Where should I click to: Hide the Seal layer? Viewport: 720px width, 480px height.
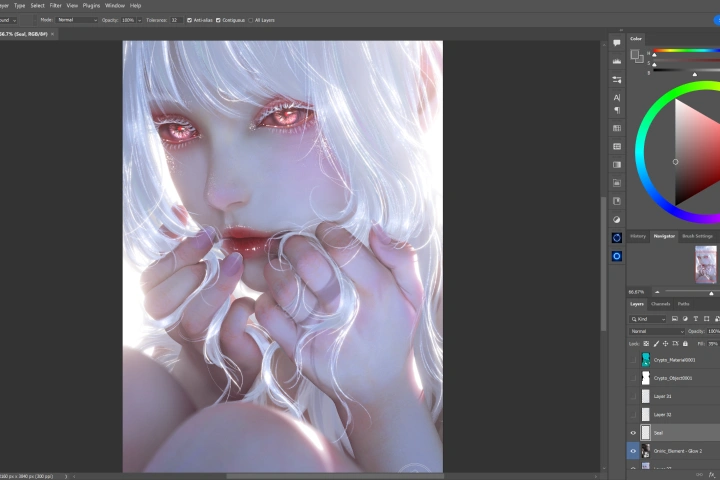(633, 433)
